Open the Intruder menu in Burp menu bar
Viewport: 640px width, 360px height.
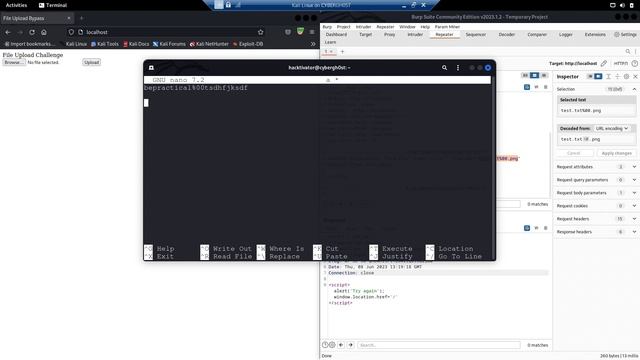click(x=363, y=27)
